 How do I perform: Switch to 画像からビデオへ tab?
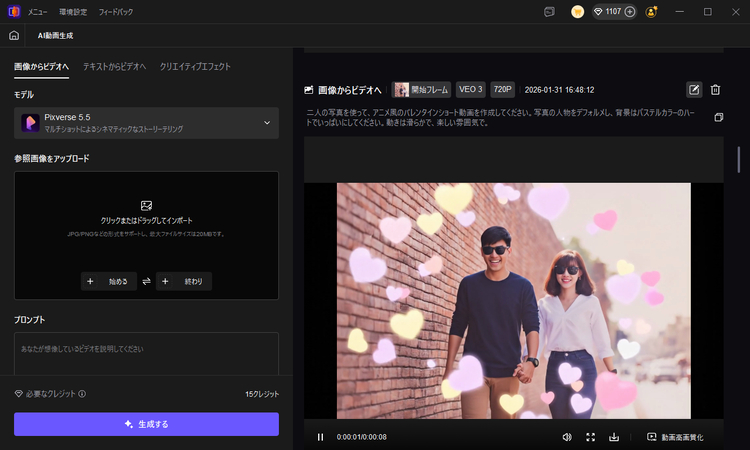coord(42,66)
